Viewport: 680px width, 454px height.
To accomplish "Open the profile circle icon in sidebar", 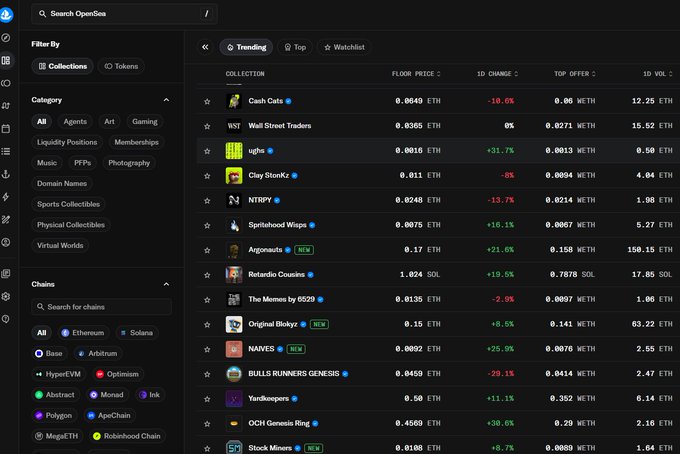I will 6,242.
